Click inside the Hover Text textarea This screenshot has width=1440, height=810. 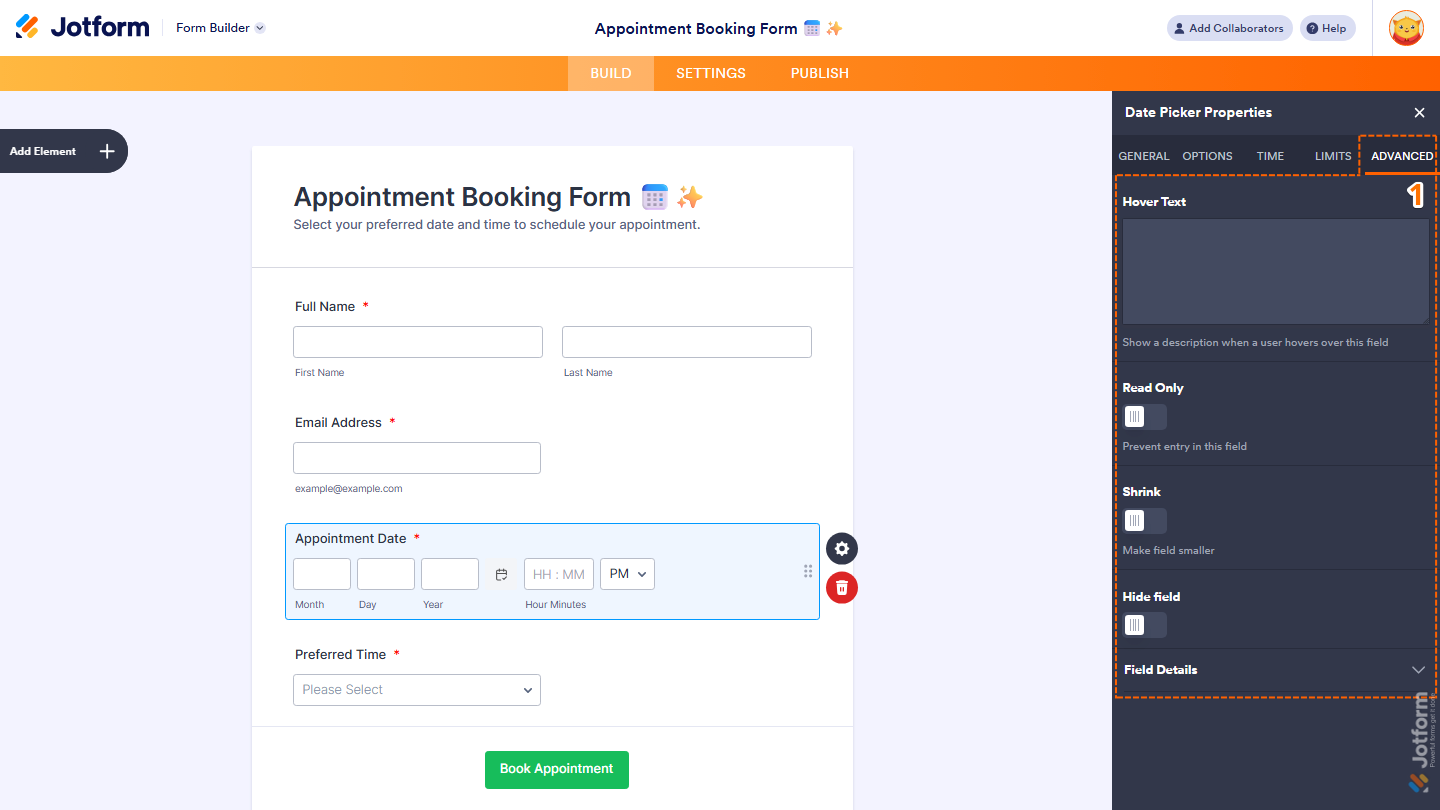point(1275,271)
